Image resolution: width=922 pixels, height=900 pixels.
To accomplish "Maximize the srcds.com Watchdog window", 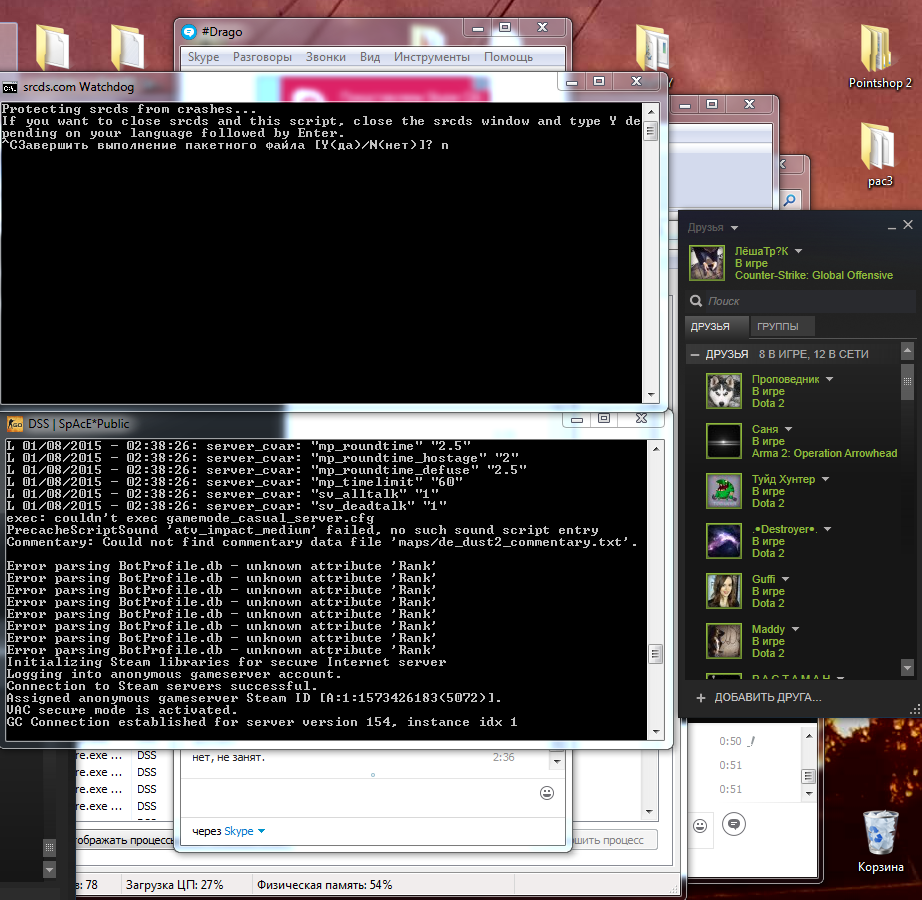I will [599, 81].
